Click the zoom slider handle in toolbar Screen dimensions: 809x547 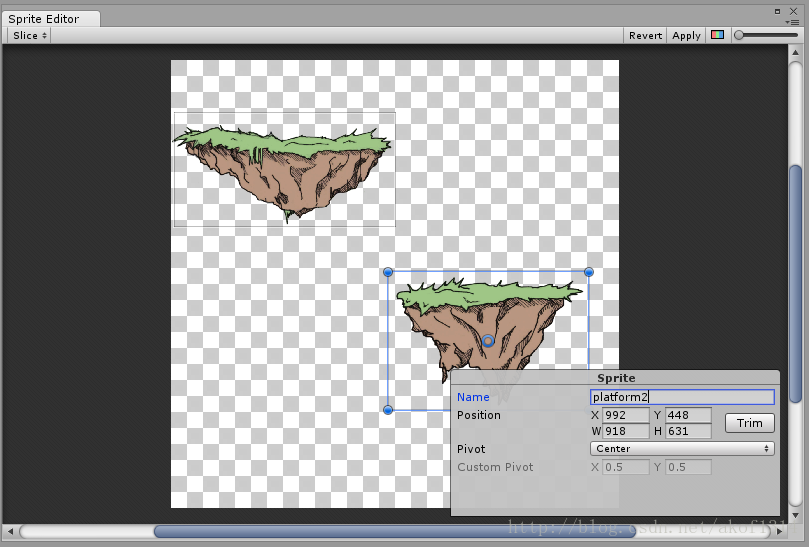[x=739, y=35]
